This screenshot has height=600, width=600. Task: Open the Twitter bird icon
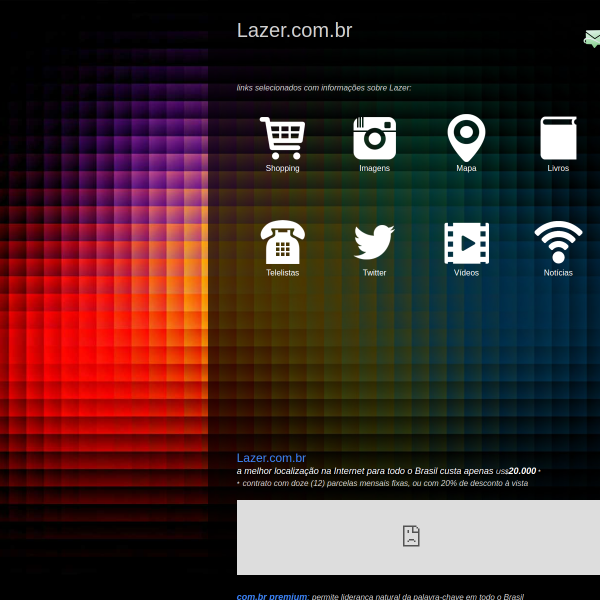(x=374, y=242)
